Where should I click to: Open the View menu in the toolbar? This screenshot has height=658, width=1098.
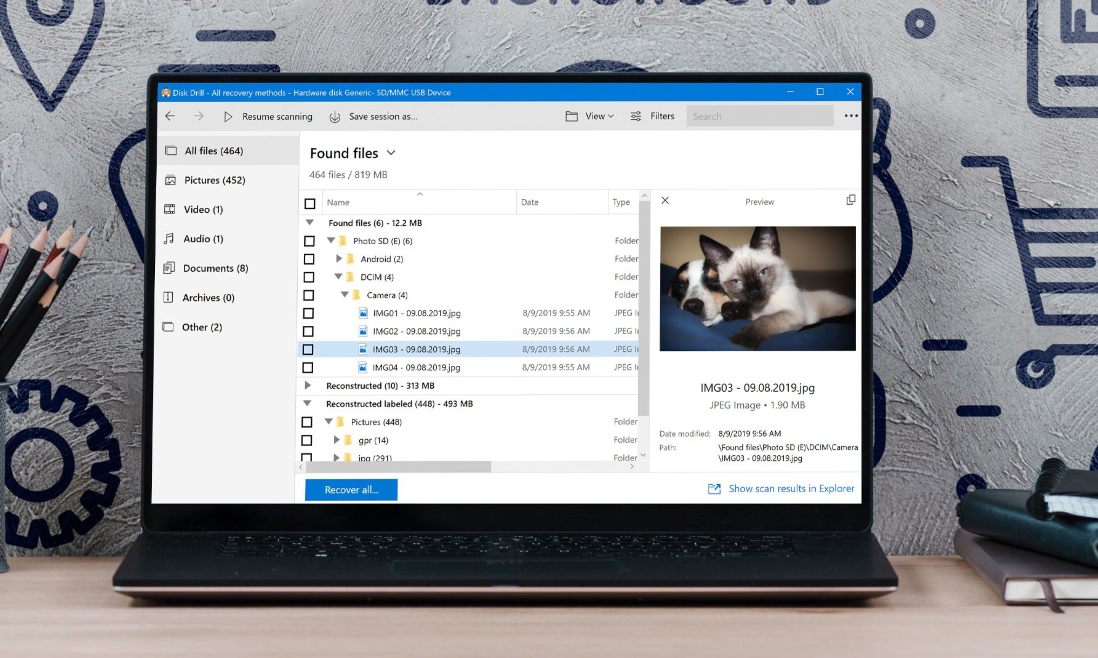591,116
